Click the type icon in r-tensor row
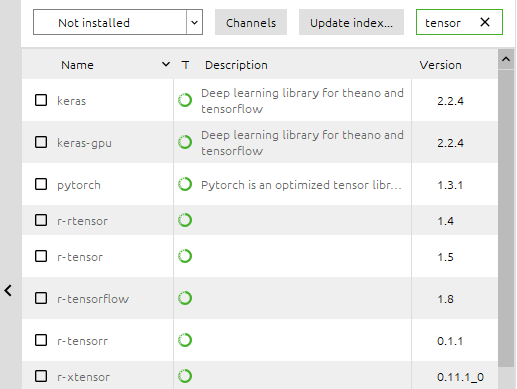Viewport: 517px width, 389px height. (185, 256)
